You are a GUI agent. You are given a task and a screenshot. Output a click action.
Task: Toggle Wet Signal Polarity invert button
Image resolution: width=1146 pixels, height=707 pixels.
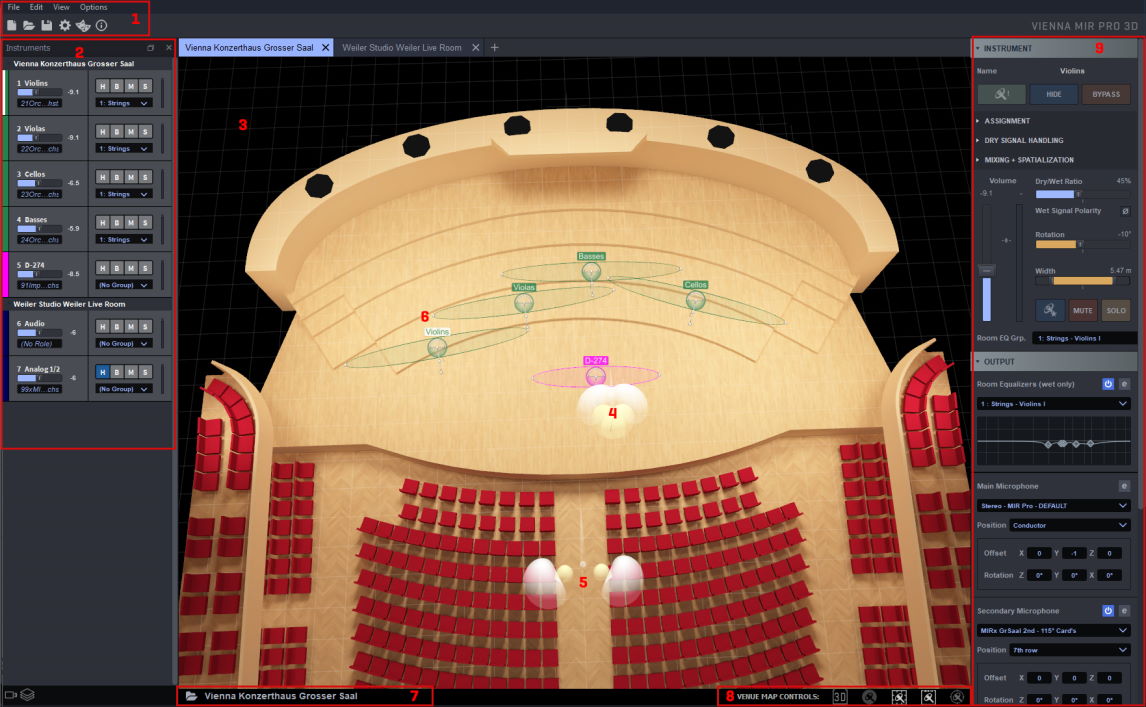pos(1125,211)
